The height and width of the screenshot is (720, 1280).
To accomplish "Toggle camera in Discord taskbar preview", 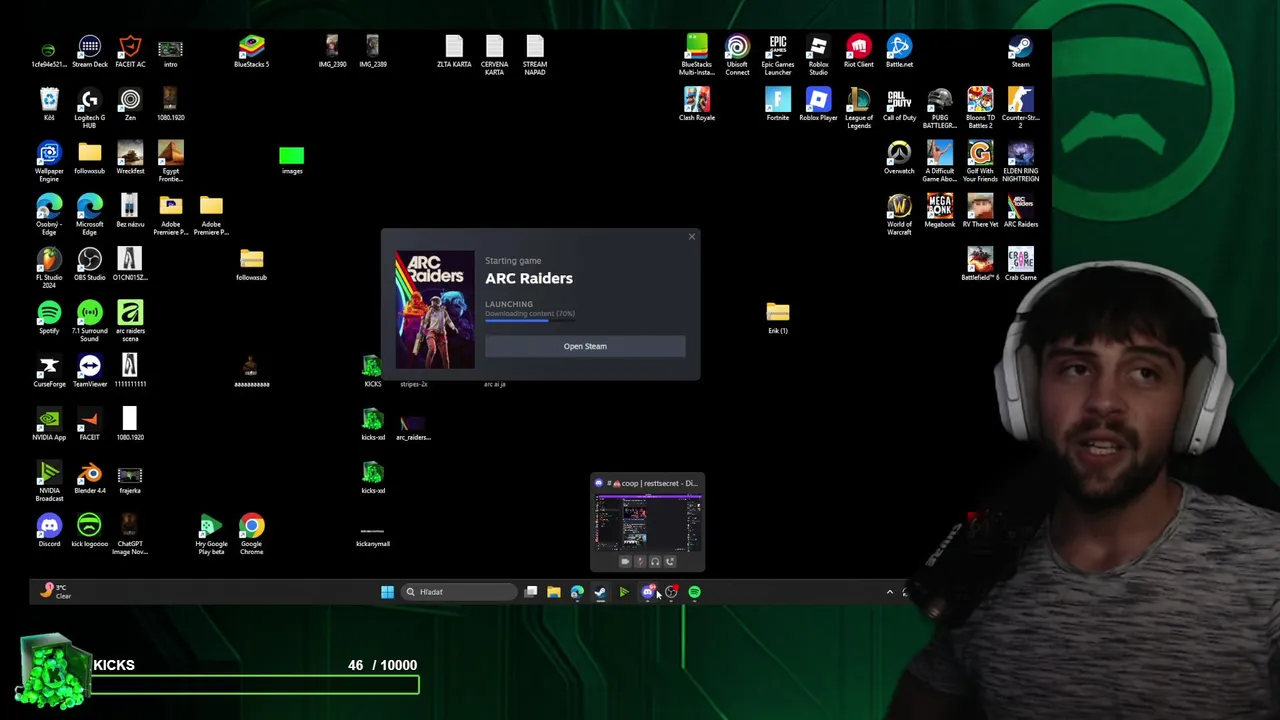I will [x=626, y=561].
